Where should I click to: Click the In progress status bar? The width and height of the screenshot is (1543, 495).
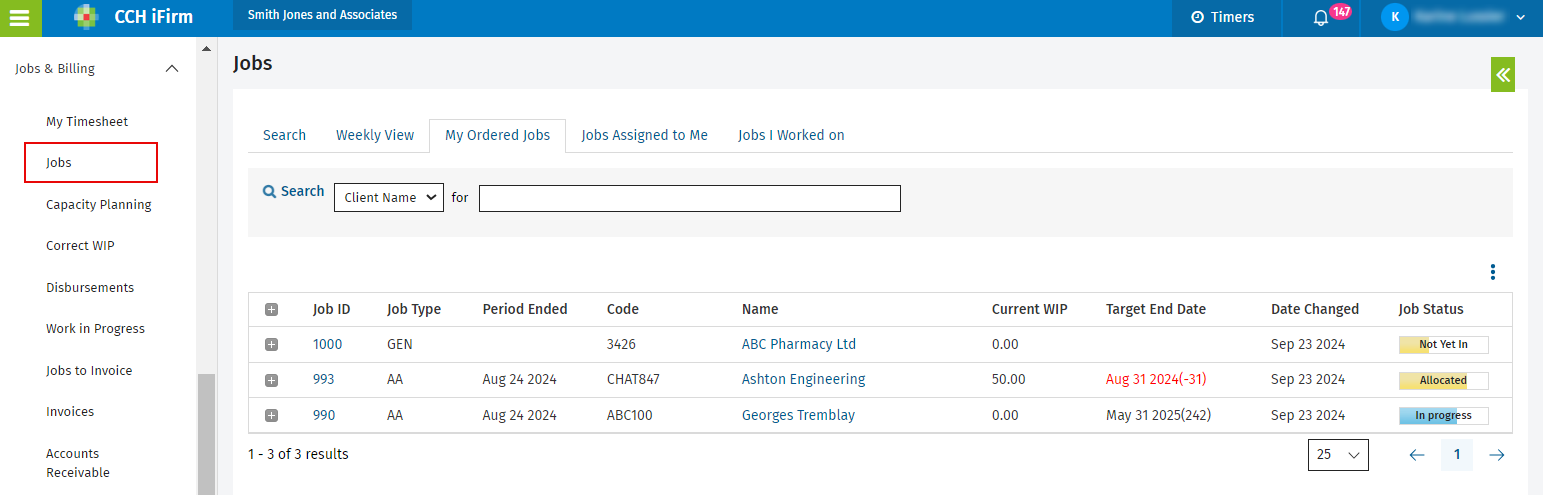[1443, 415]
